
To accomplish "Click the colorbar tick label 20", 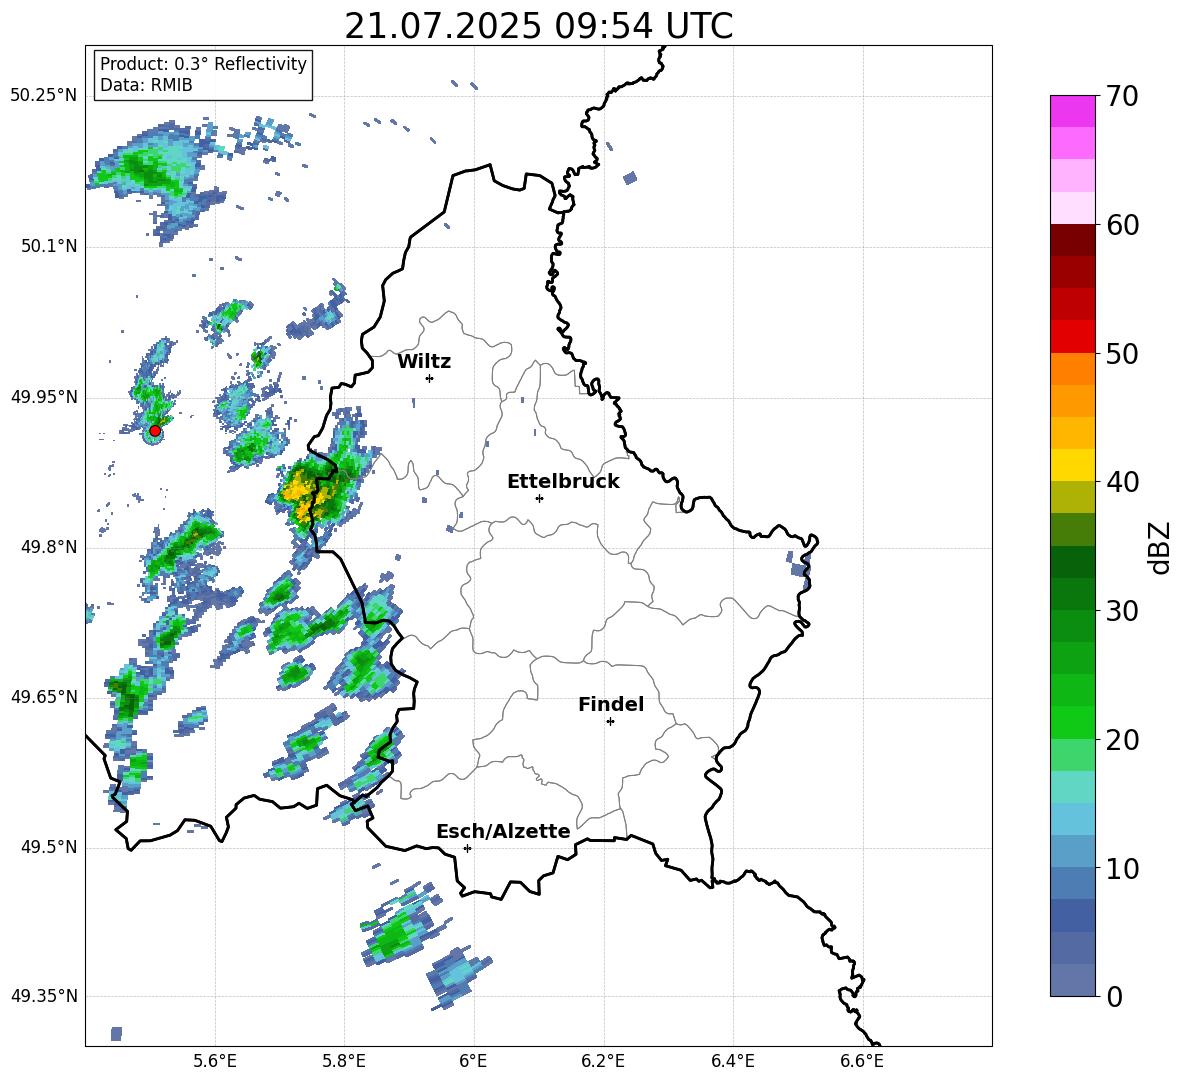I will pyautogui.click(x=1122, y=740).
